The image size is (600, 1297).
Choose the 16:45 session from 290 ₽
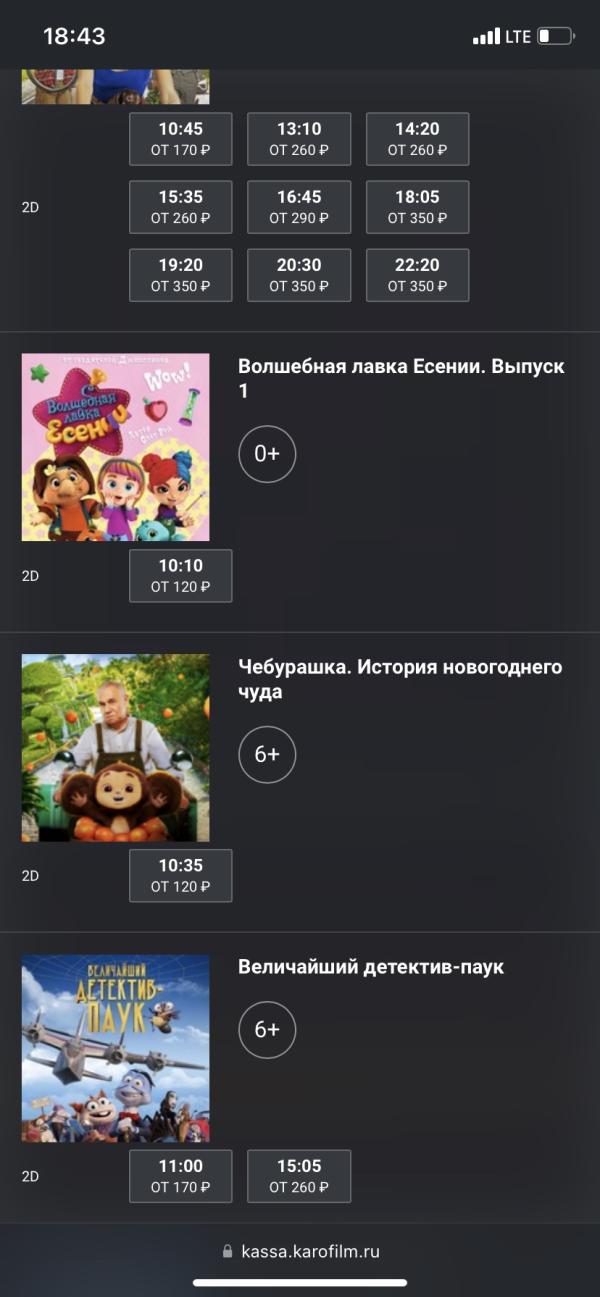point(299,207)
